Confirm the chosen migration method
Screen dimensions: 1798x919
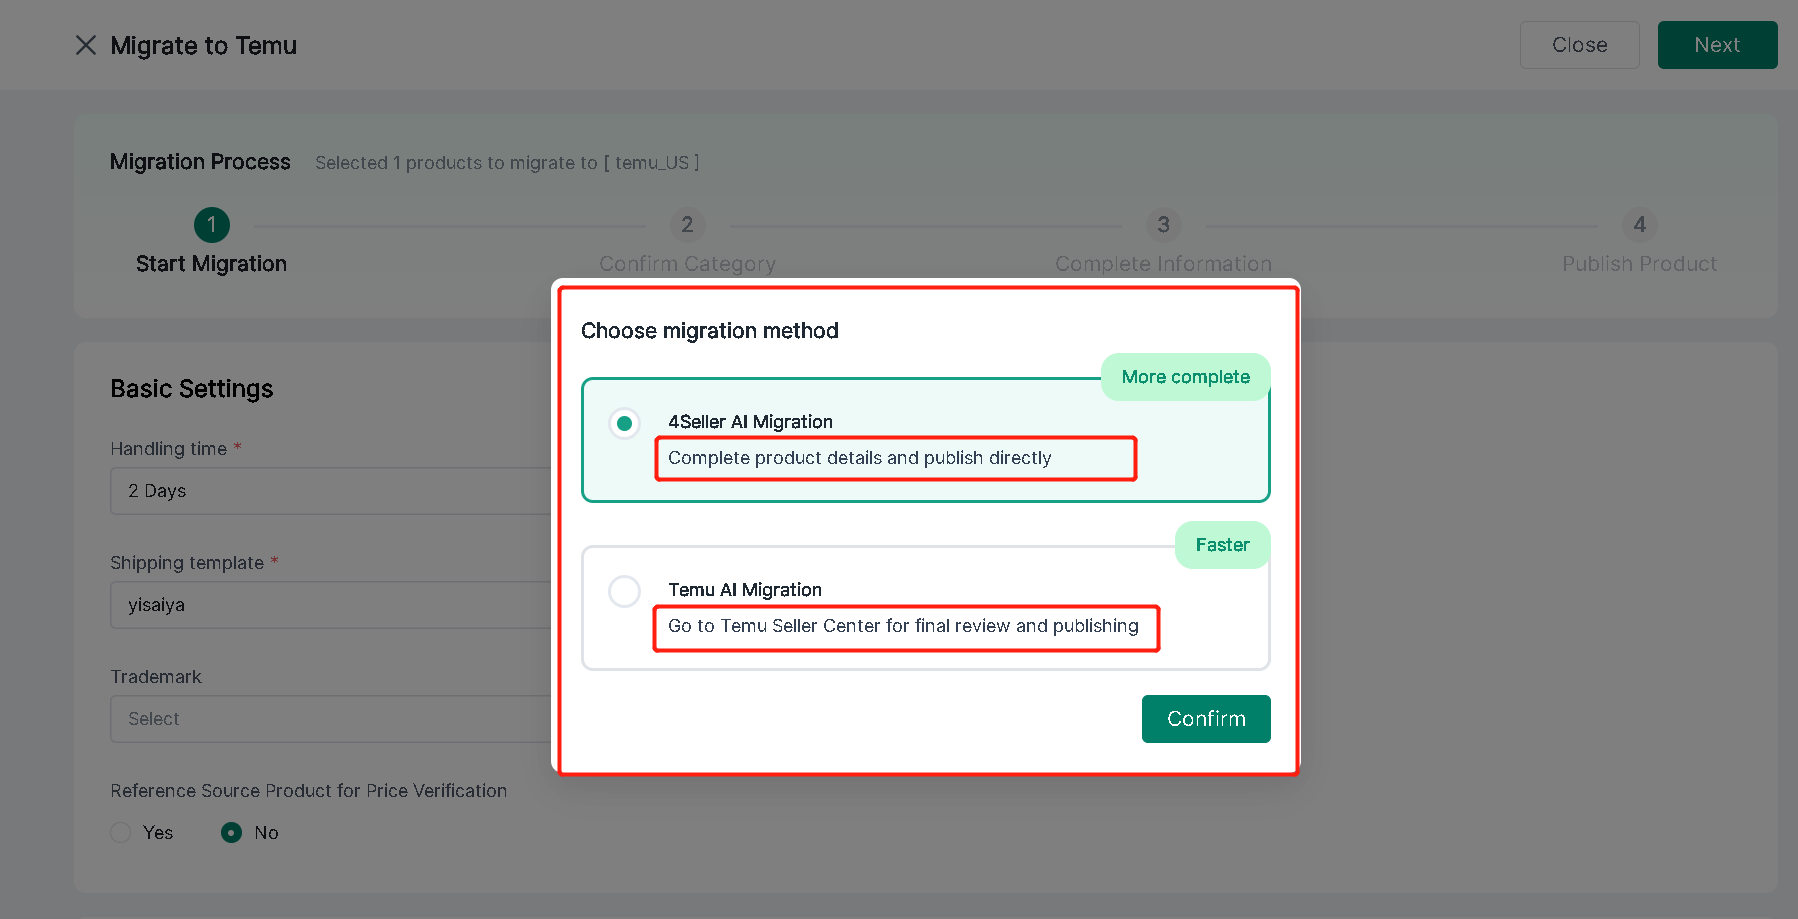(x=1206, y=719)
